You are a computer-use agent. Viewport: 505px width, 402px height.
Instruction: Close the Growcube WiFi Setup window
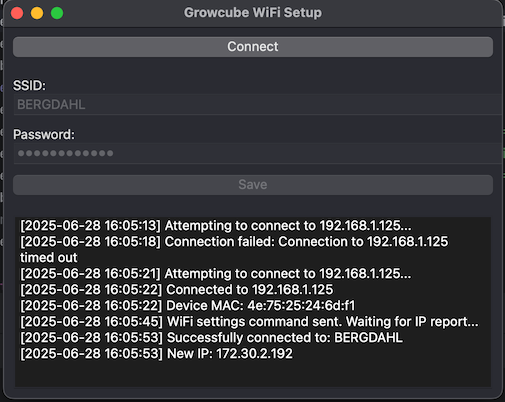17,13
